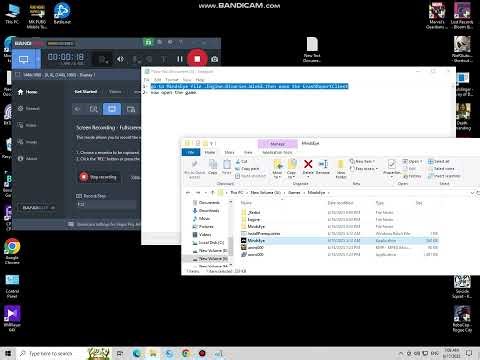Open the Copy to dropdown in the ribbon
This screenshot has width=480, height=360.
click(291, 169)
